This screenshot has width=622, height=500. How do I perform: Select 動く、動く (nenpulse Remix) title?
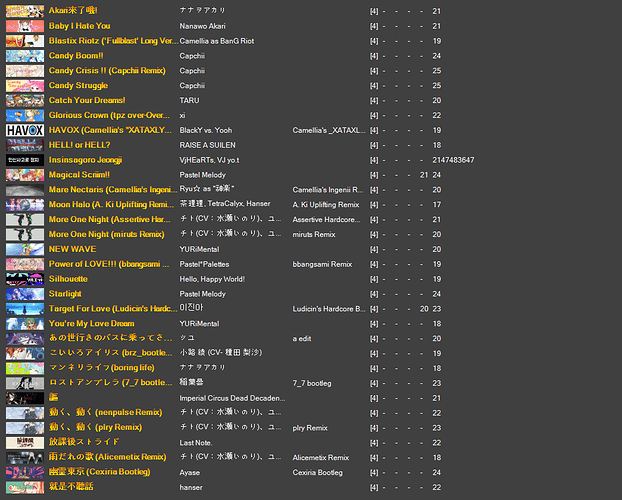tap(105, 413)
